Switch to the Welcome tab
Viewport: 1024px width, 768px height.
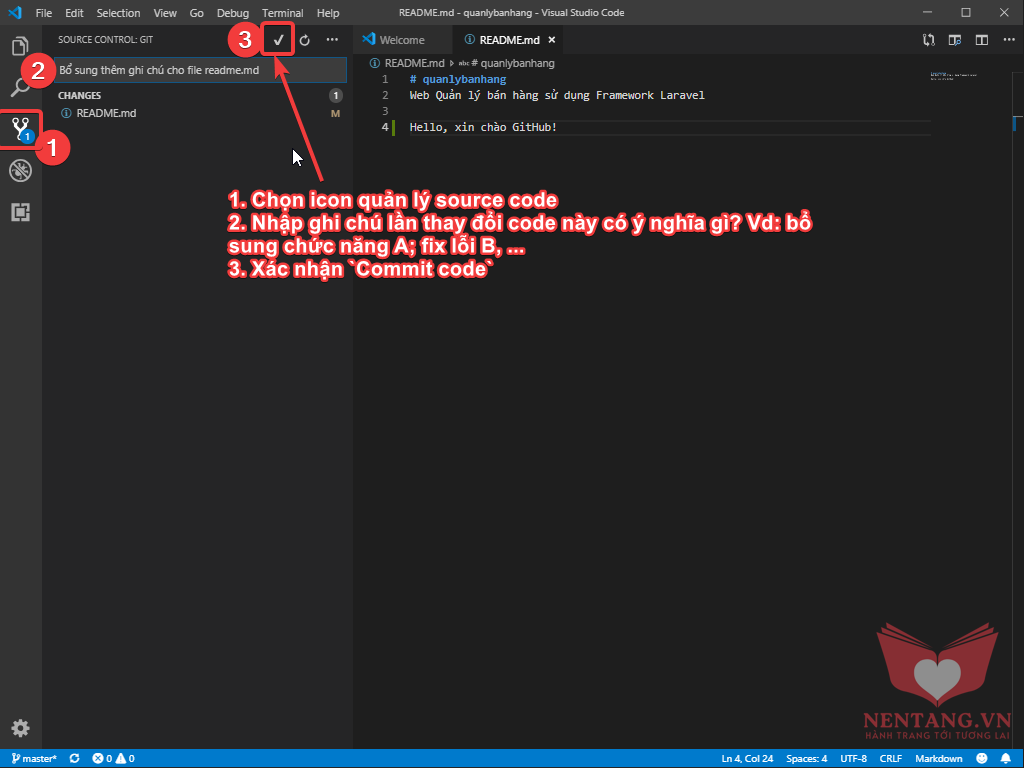click(401, 40)
